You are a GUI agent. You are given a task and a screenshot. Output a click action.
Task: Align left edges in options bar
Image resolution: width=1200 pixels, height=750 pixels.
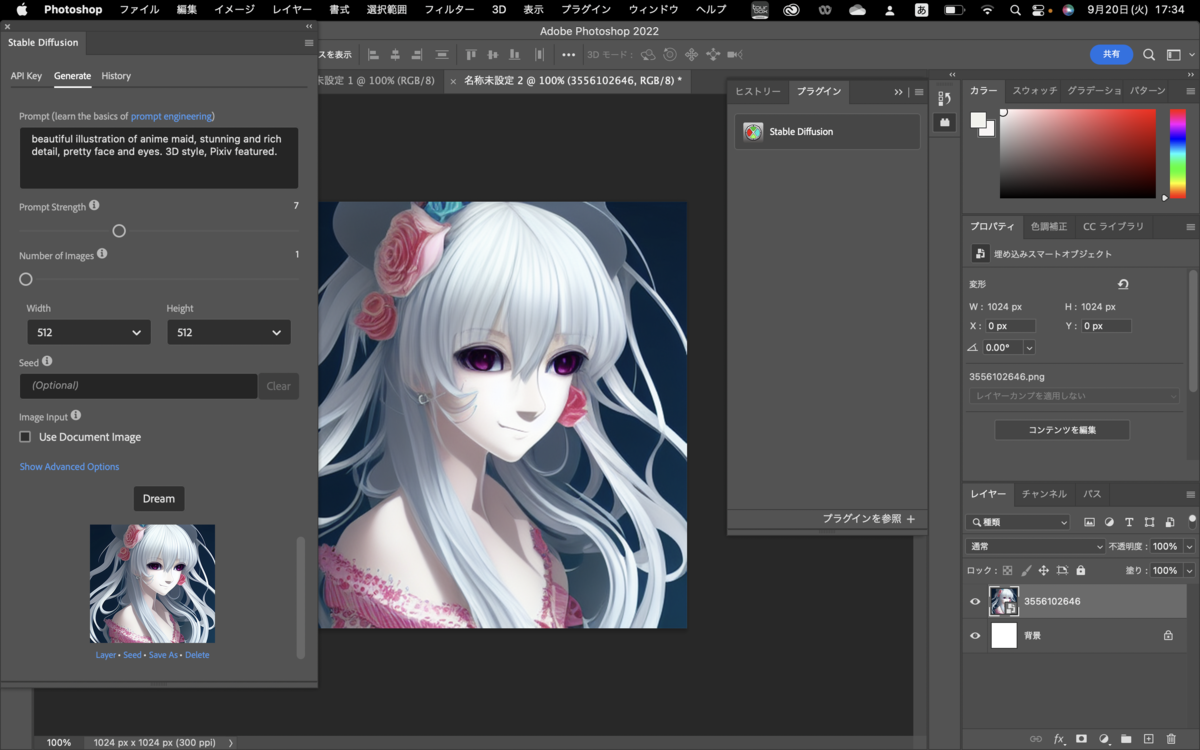coord(373,55)
